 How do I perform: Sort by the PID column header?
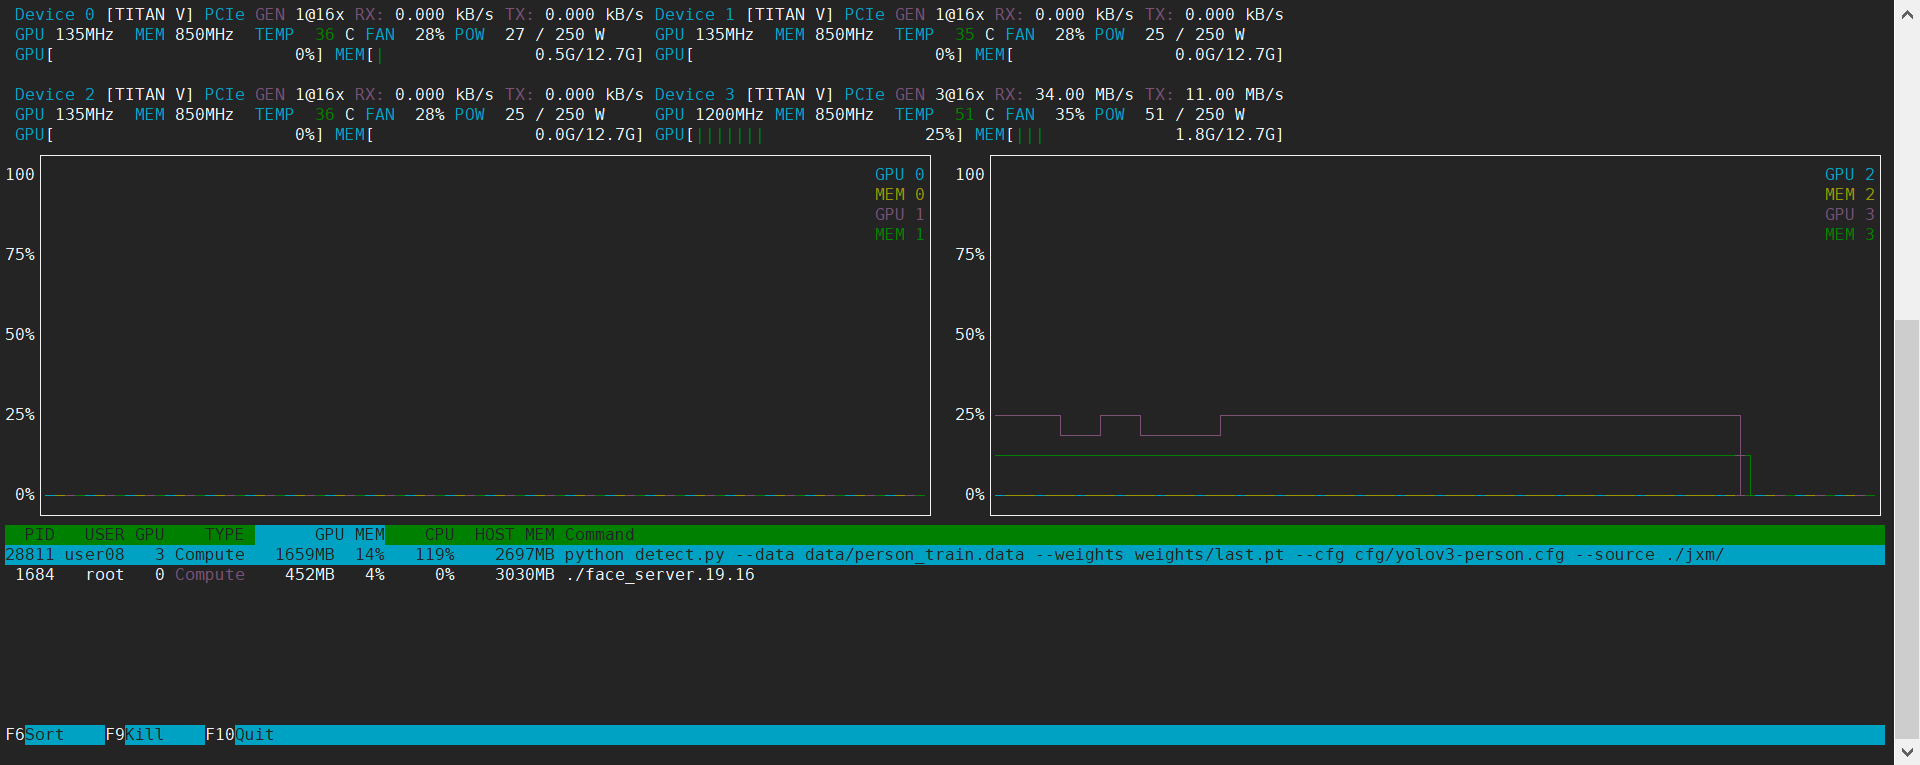click(x=39, y=535)
